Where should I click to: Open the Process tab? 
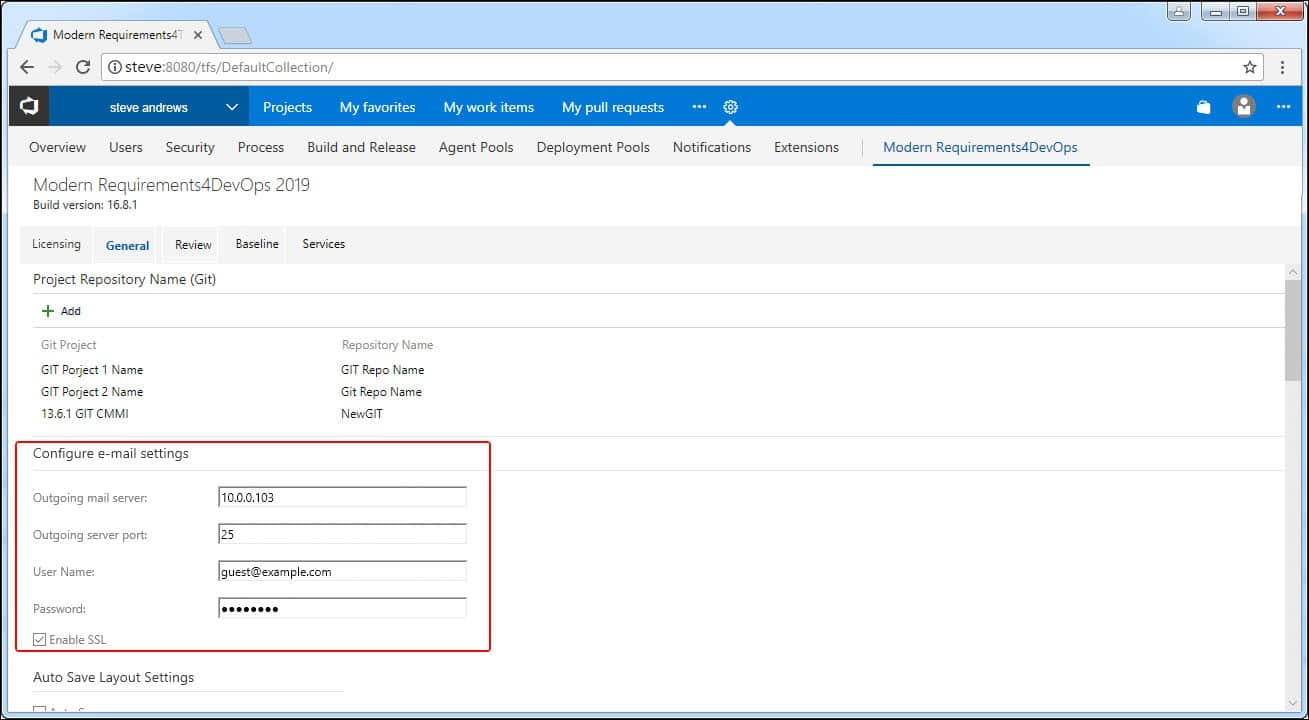pyautogui.click(x=261, y=147)
